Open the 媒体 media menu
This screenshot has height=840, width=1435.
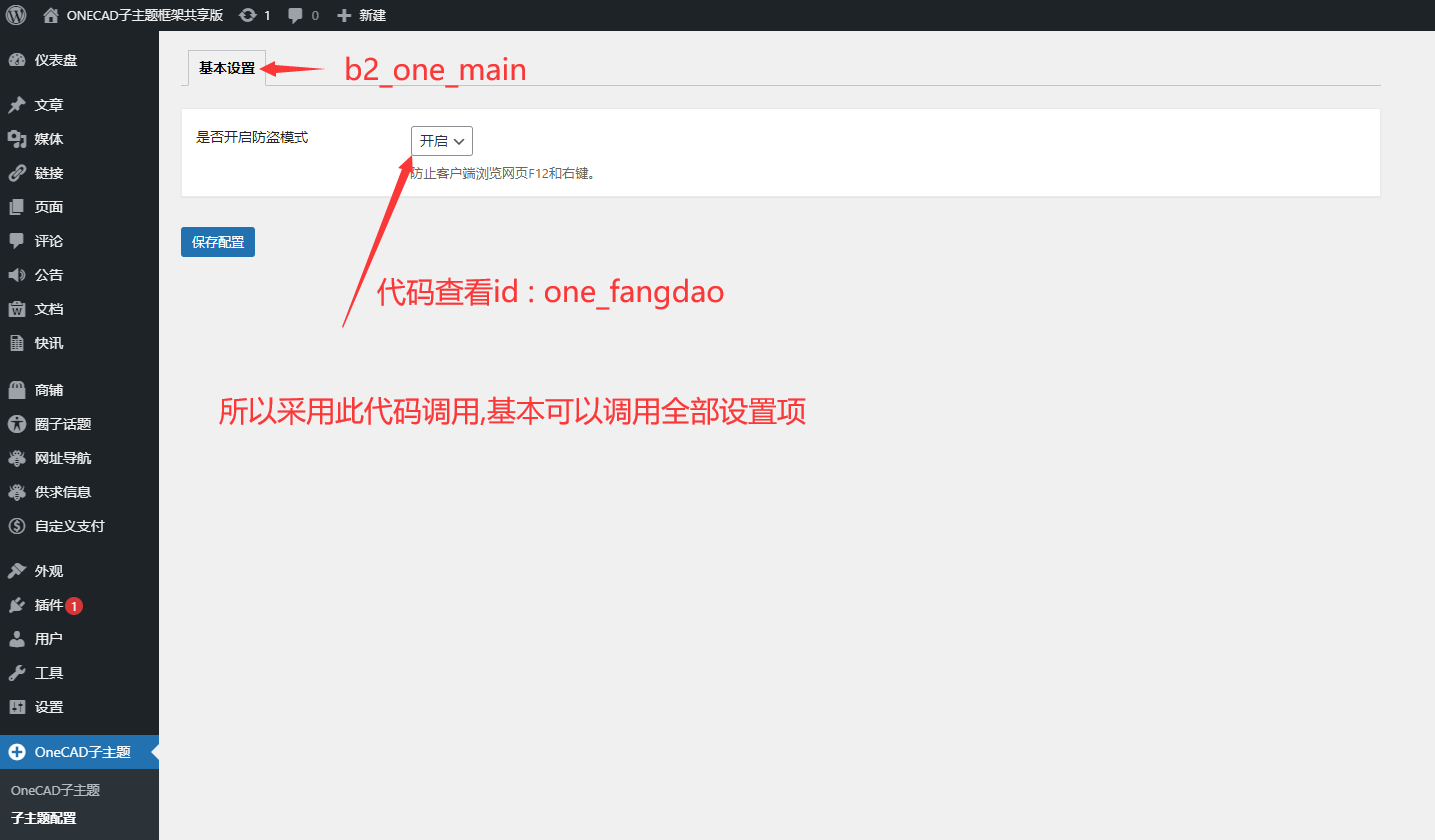pos(79,139)
